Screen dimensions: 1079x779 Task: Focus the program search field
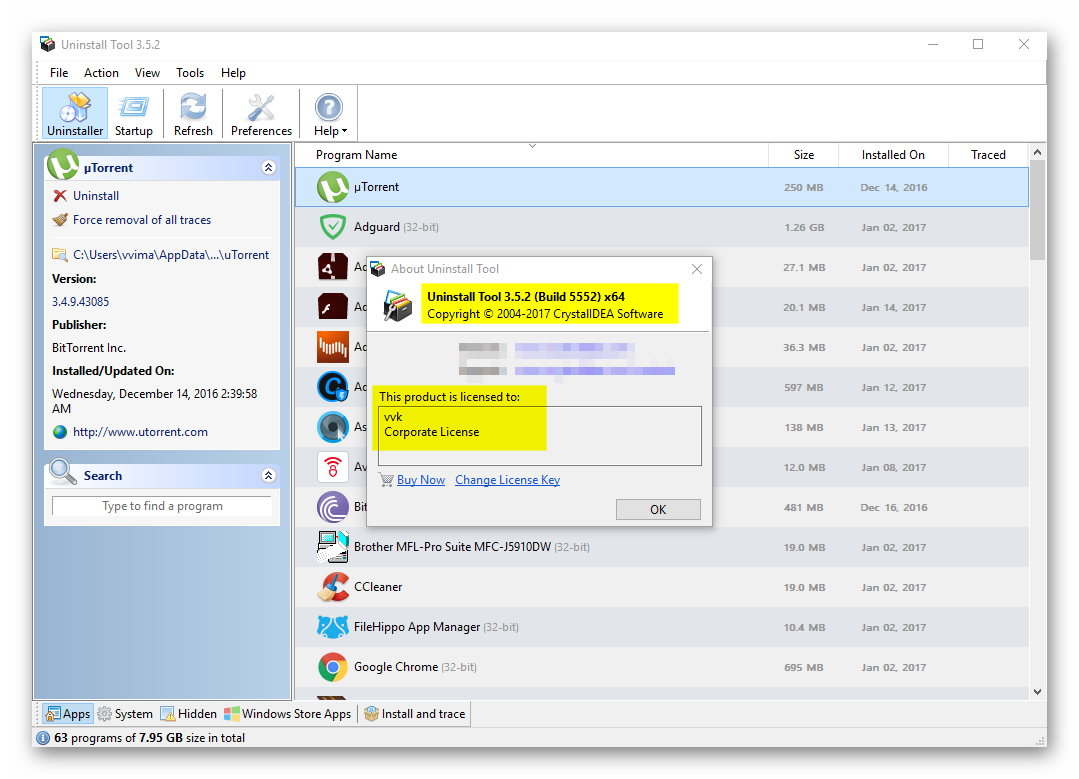tap(162, 506)
